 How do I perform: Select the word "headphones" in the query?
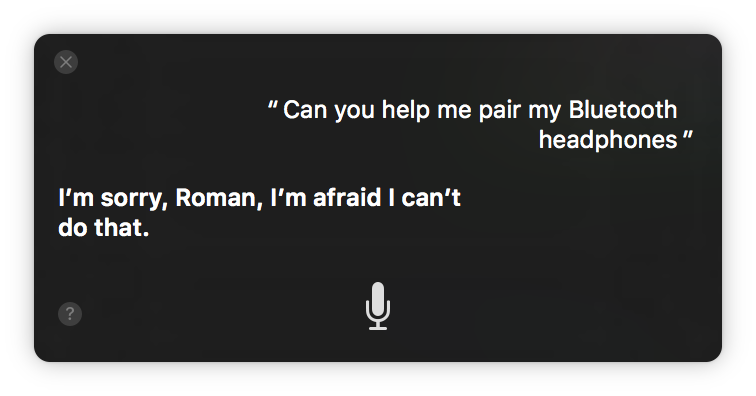click(608, 140)
